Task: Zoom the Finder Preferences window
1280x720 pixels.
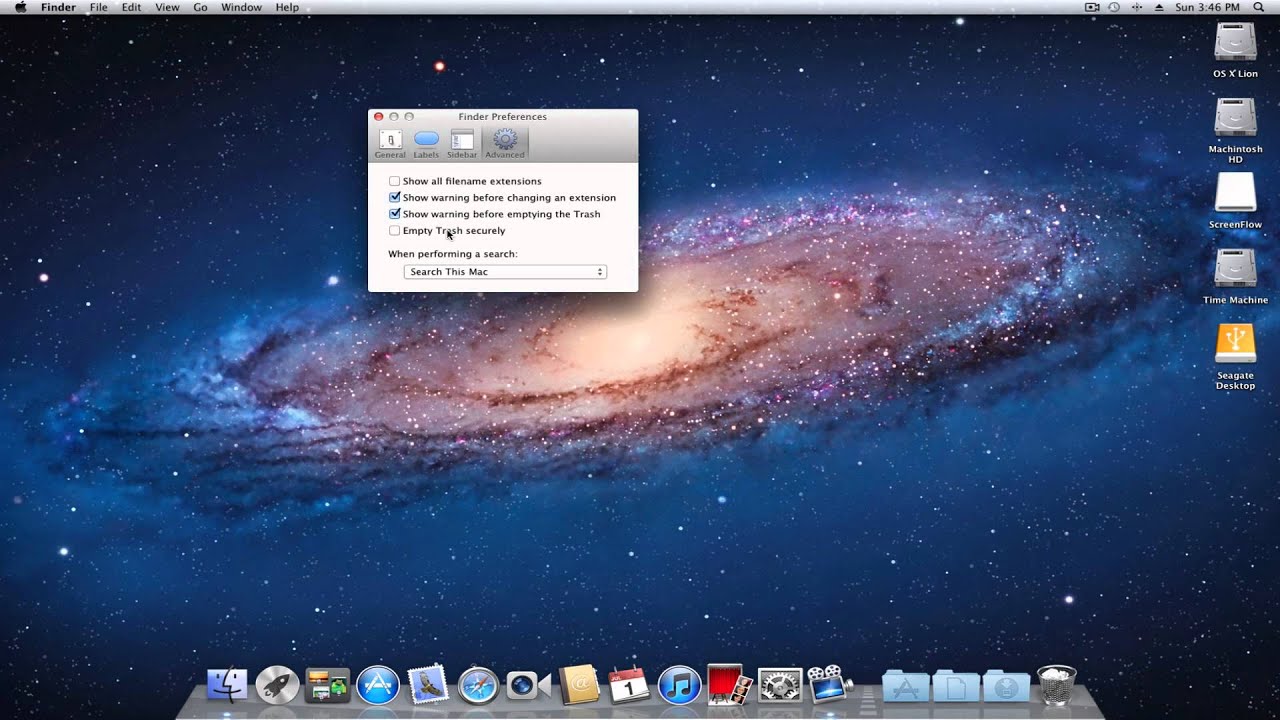Action: 409,117
